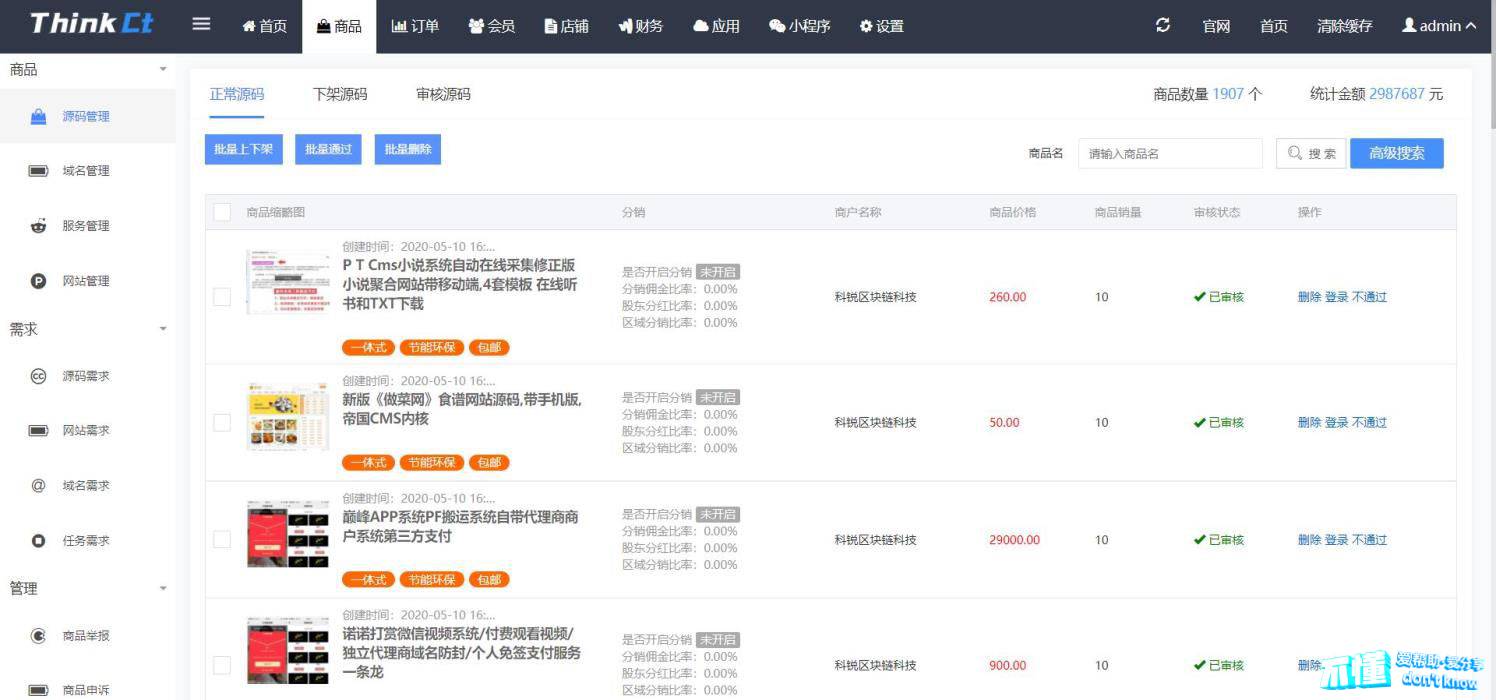Viewport: 1496px width, 700px height.
Task: Switch to the 下架源码 tab
Action: point(340,94)
